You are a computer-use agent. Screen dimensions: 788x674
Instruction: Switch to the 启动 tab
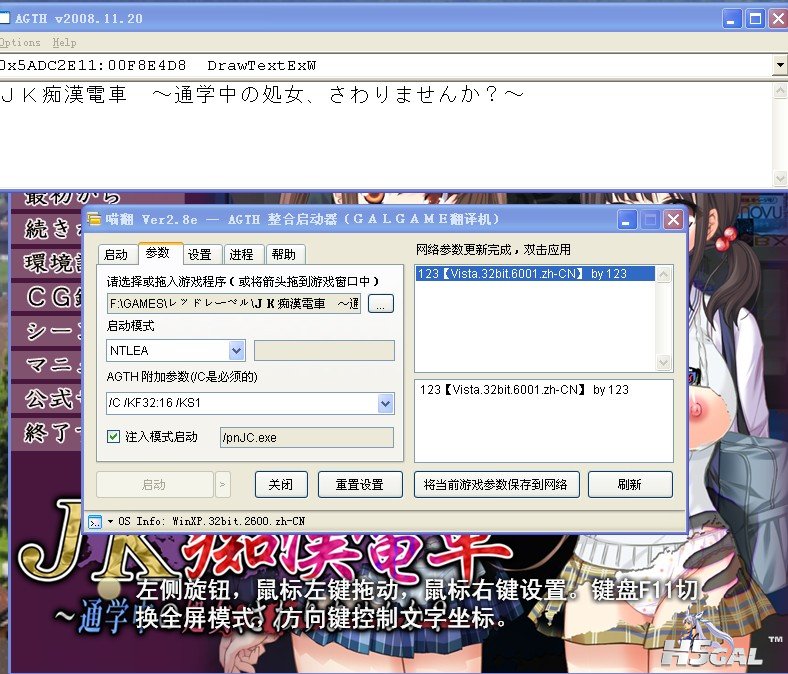[x=116, y=255]
